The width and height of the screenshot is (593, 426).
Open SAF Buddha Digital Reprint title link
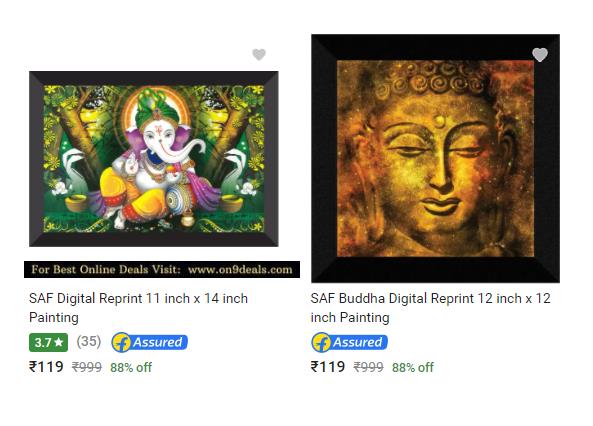tap(430, 308)
